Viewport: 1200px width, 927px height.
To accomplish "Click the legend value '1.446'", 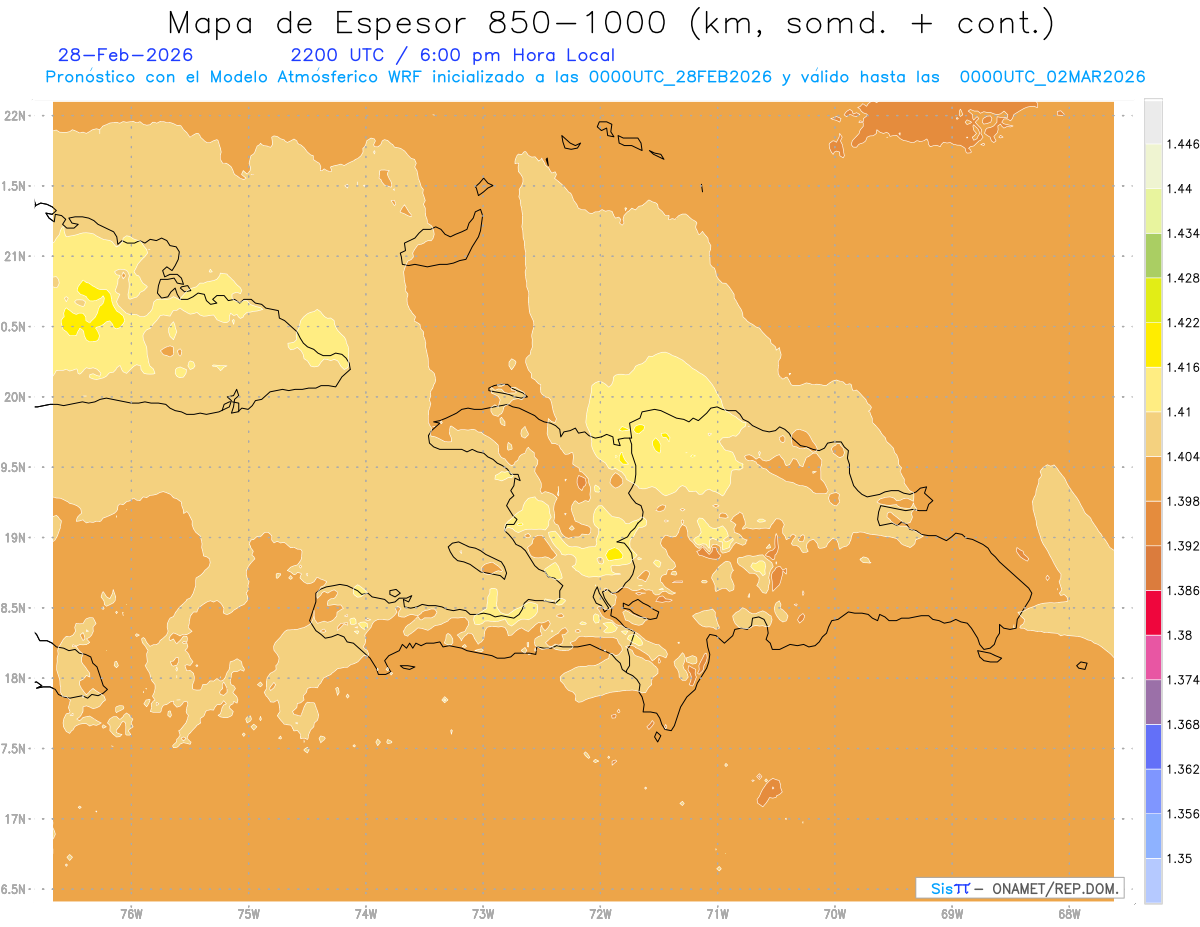I will (x=1183, y=144).
